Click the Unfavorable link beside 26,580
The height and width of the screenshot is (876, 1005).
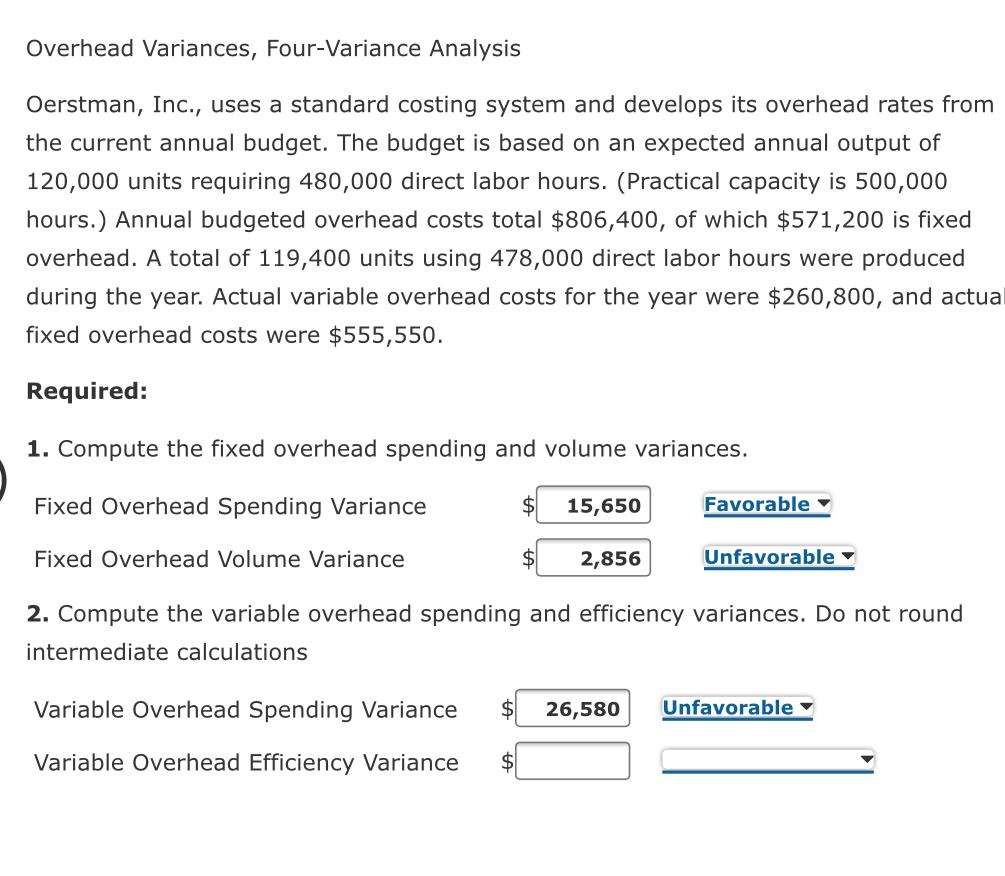pyautogui.click(x=729, y=707)
